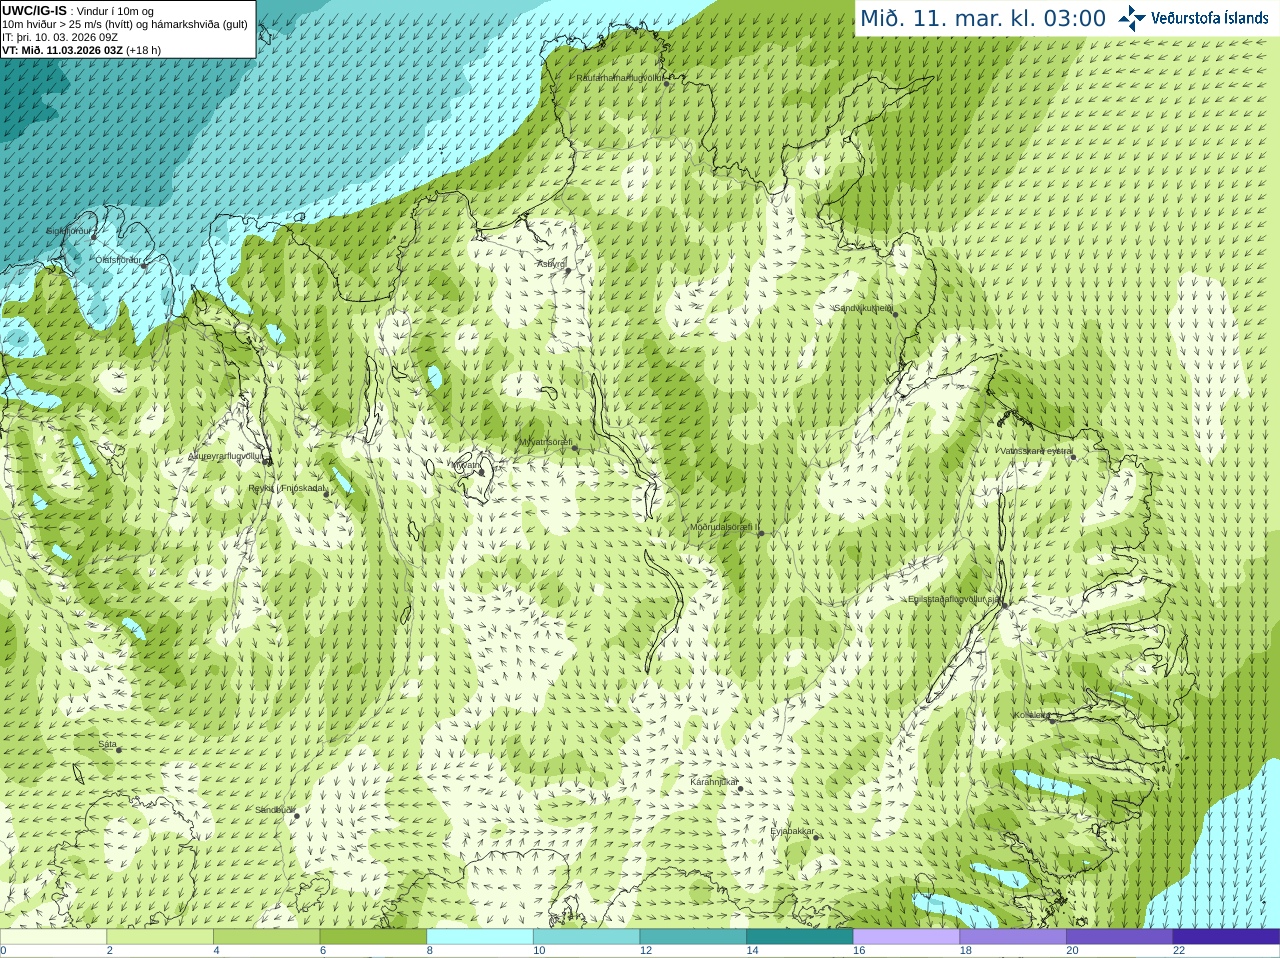Click the Raufarhafnarflugvöllur station label

620,77
